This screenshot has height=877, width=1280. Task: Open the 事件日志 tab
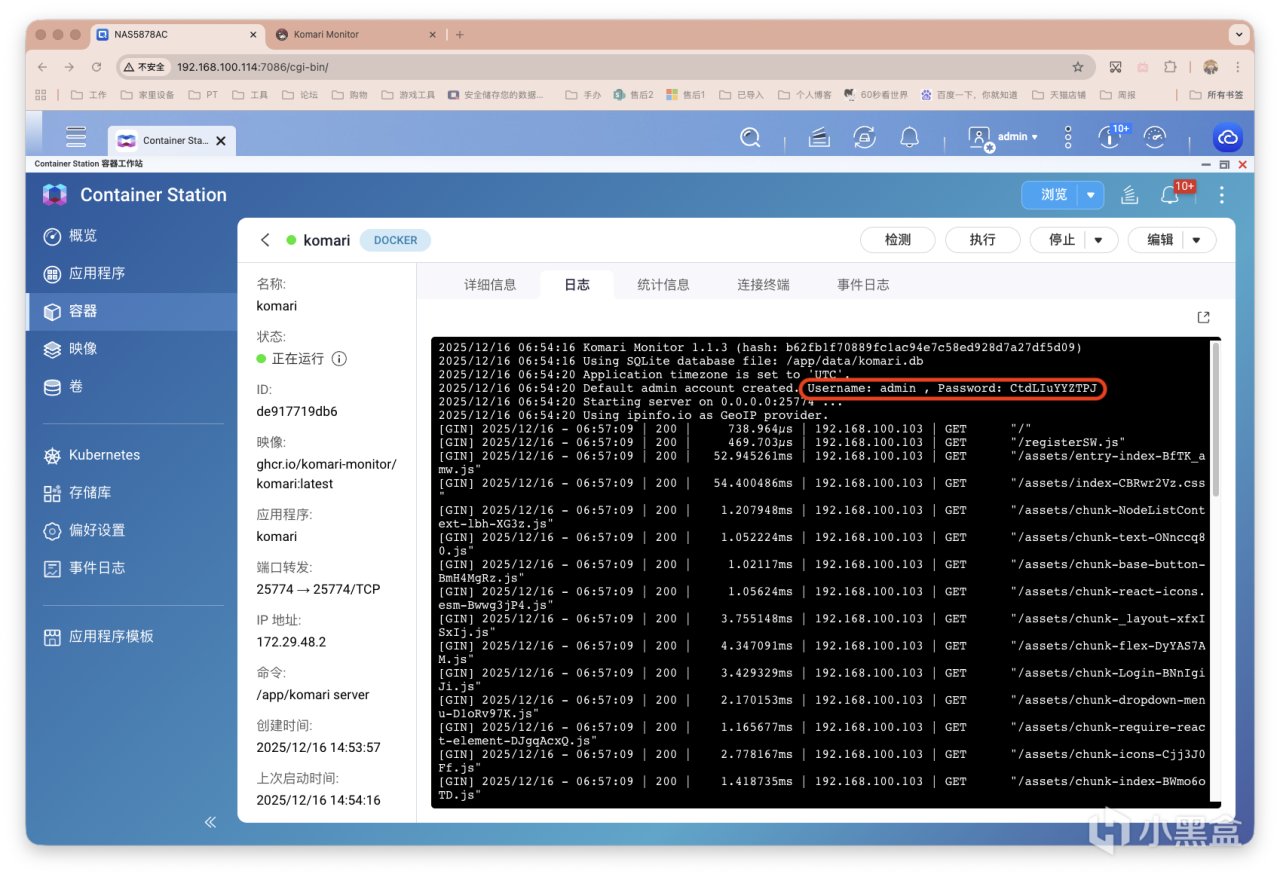(863, 285)
